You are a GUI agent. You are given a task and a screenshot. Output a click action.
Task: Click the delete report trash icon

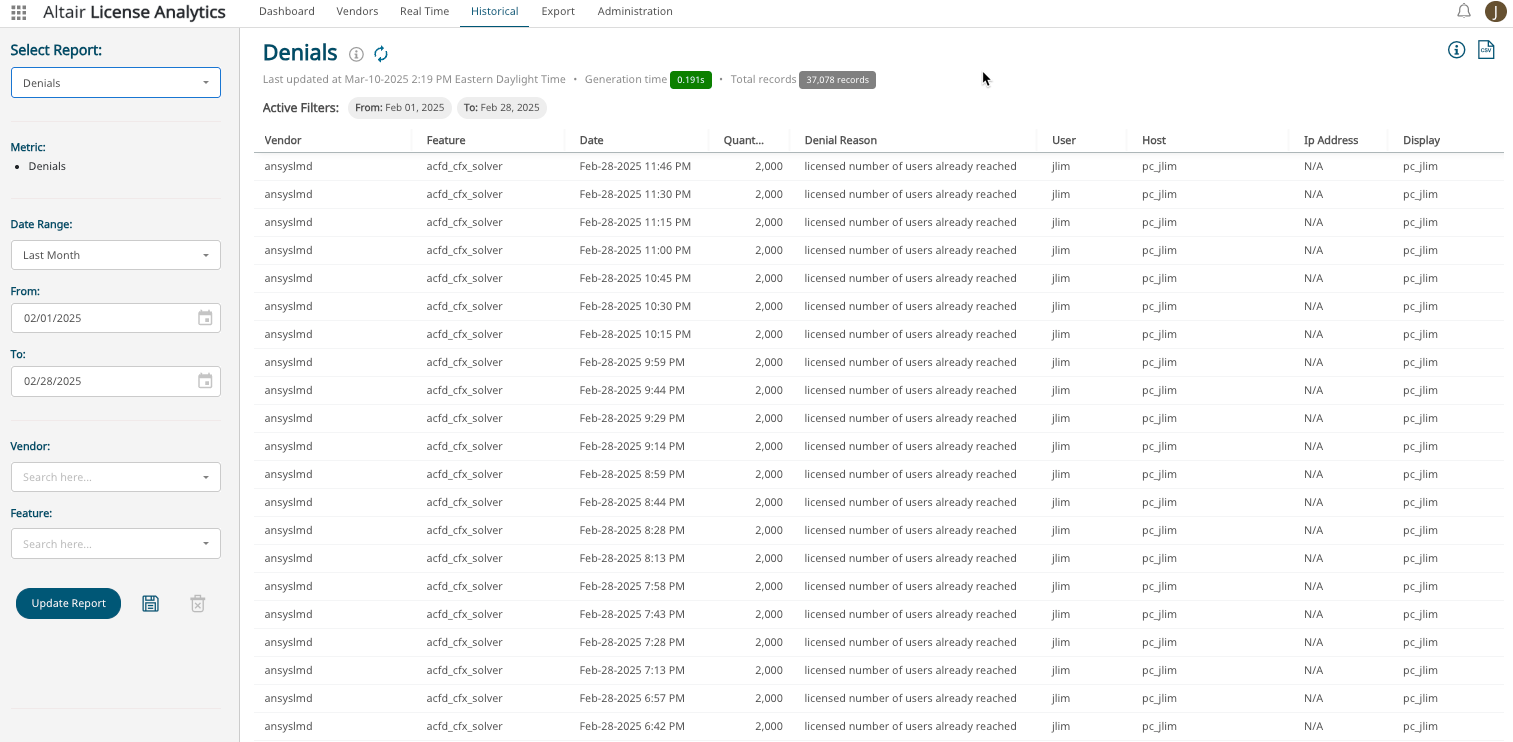[x=198, y=603]
